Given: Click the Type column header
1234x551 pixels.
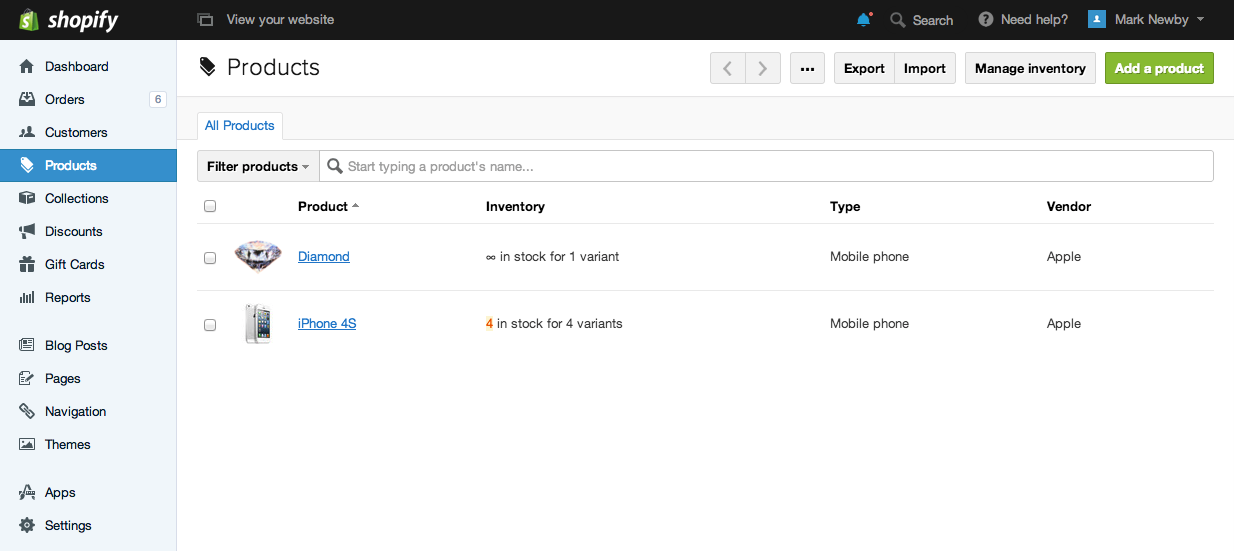Looking at the screenshot, I should coord(845,206).
